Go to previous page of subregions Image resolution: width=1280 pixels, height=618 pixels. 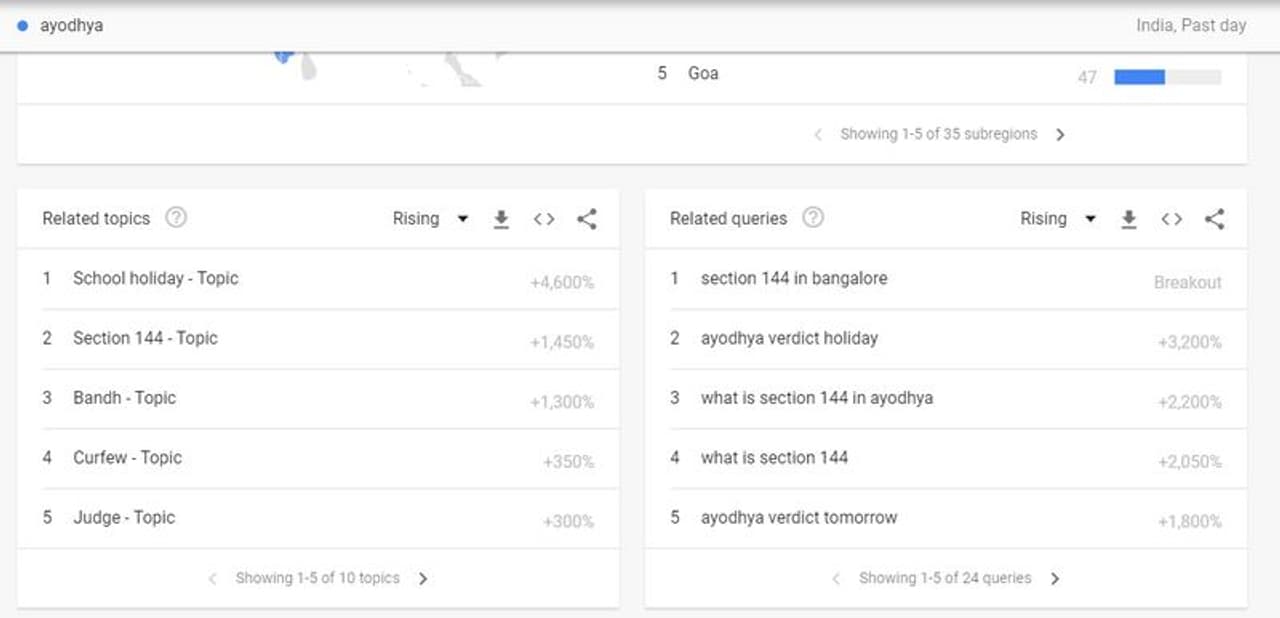[x=818, y=134]
